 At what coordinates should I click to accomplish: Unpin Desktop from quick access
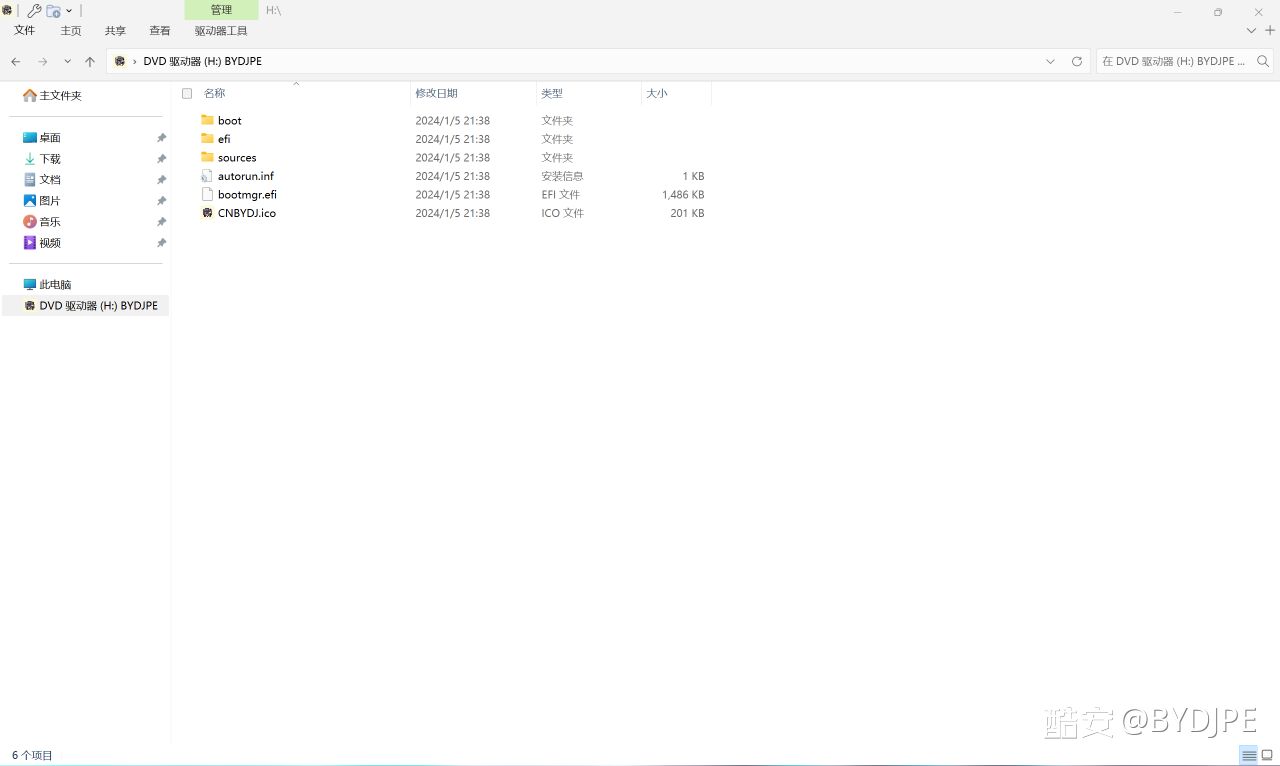(x=161, y=138)
